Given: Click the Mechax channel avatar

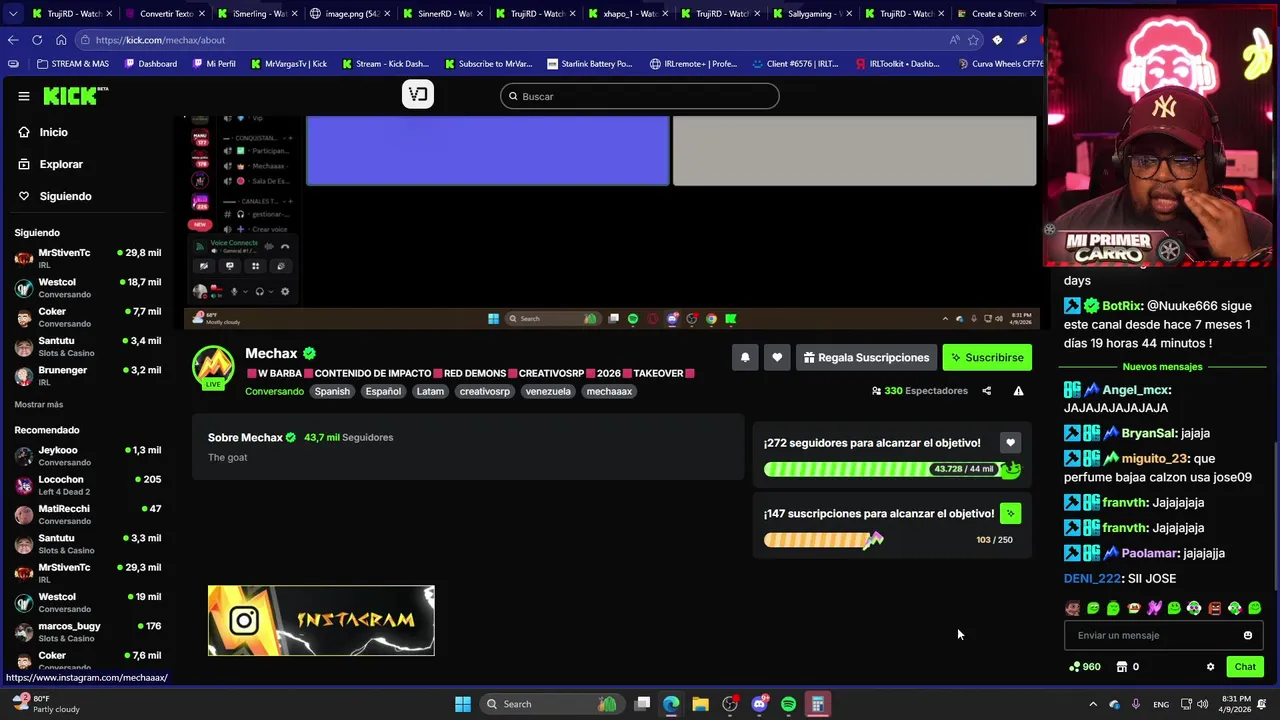Looking at the screenshot, I should pyautogui.click(x=213, y=367).
